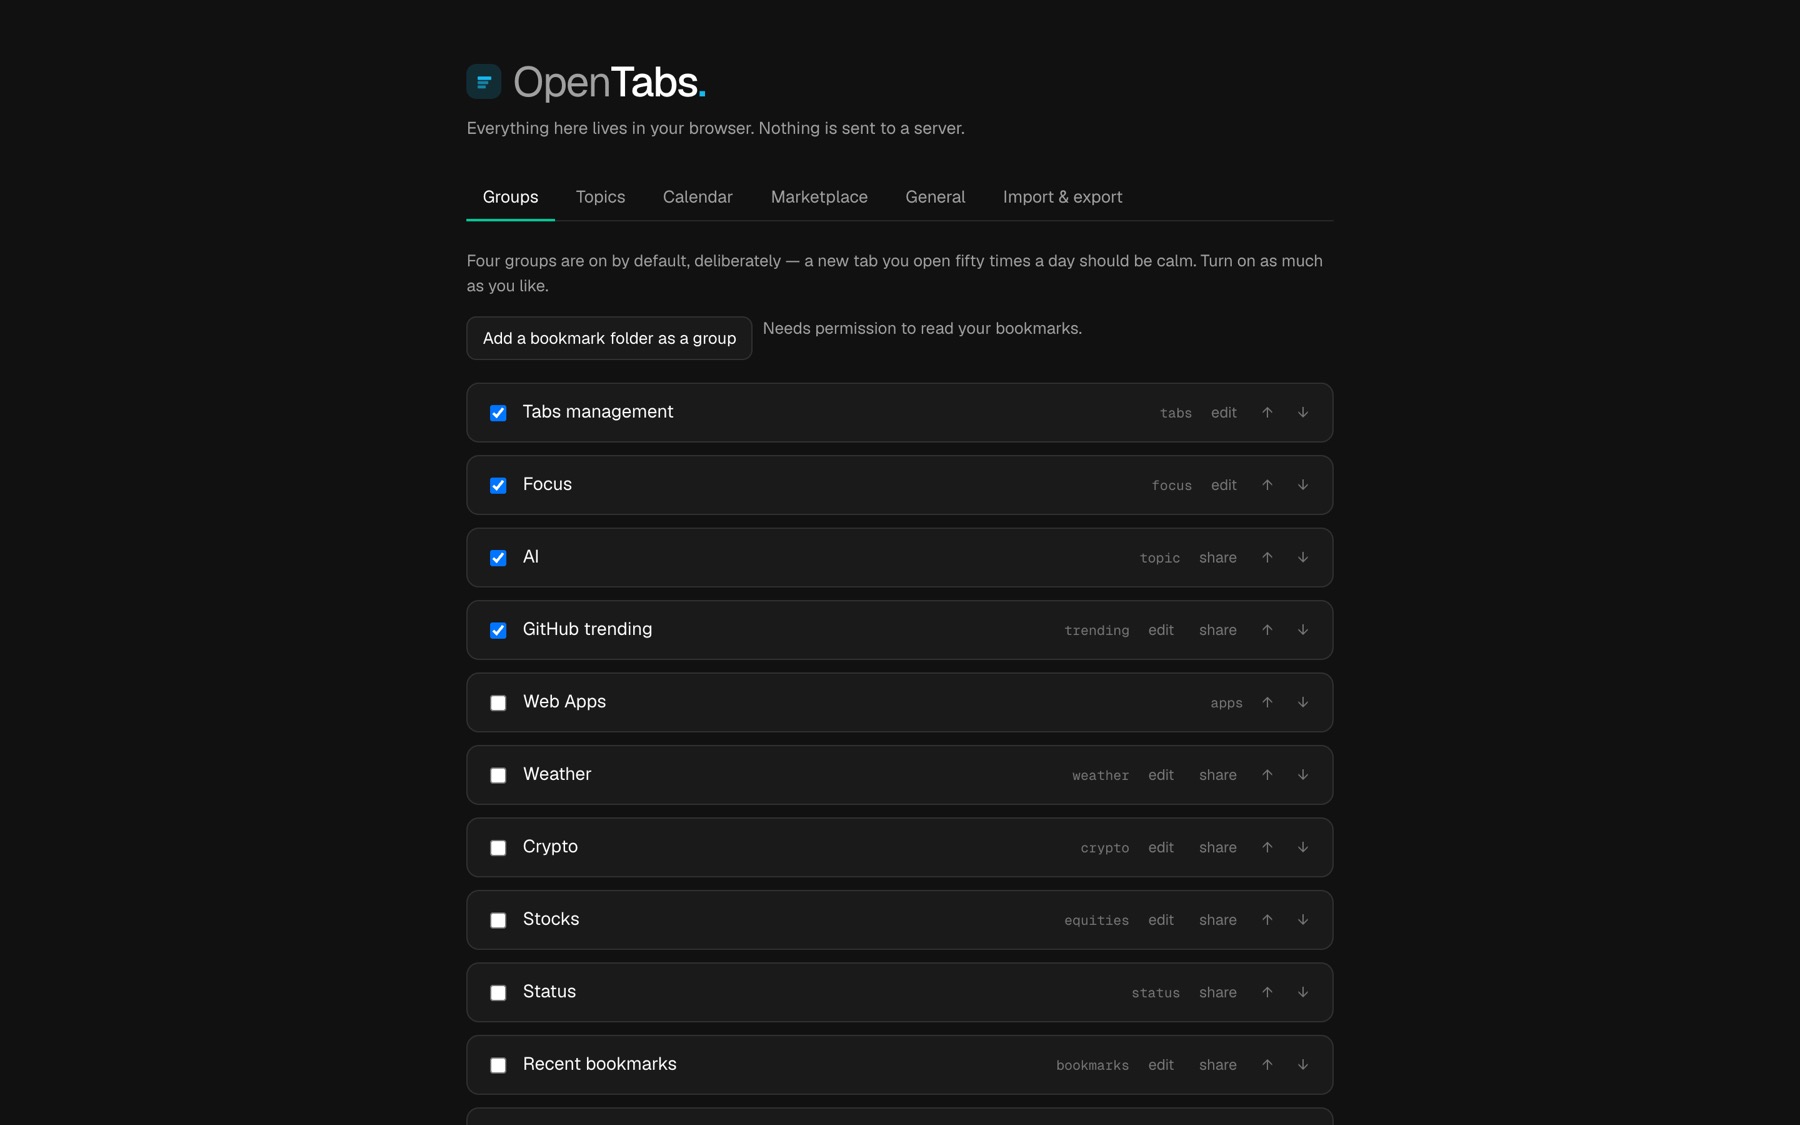Move Focus group up
Viewport: 1800px width, 1125px height.
click(1267, 485)
